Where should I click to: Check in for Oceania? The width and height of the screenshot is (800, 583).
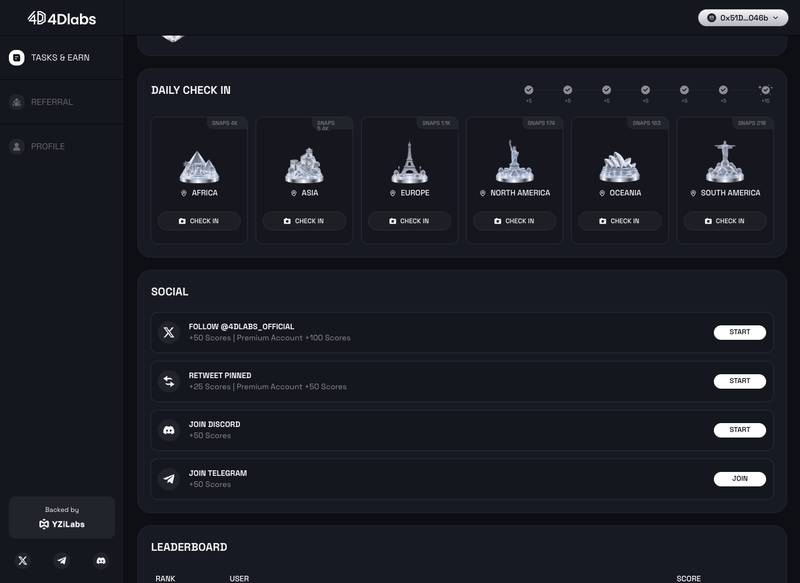tap(619, 221)
